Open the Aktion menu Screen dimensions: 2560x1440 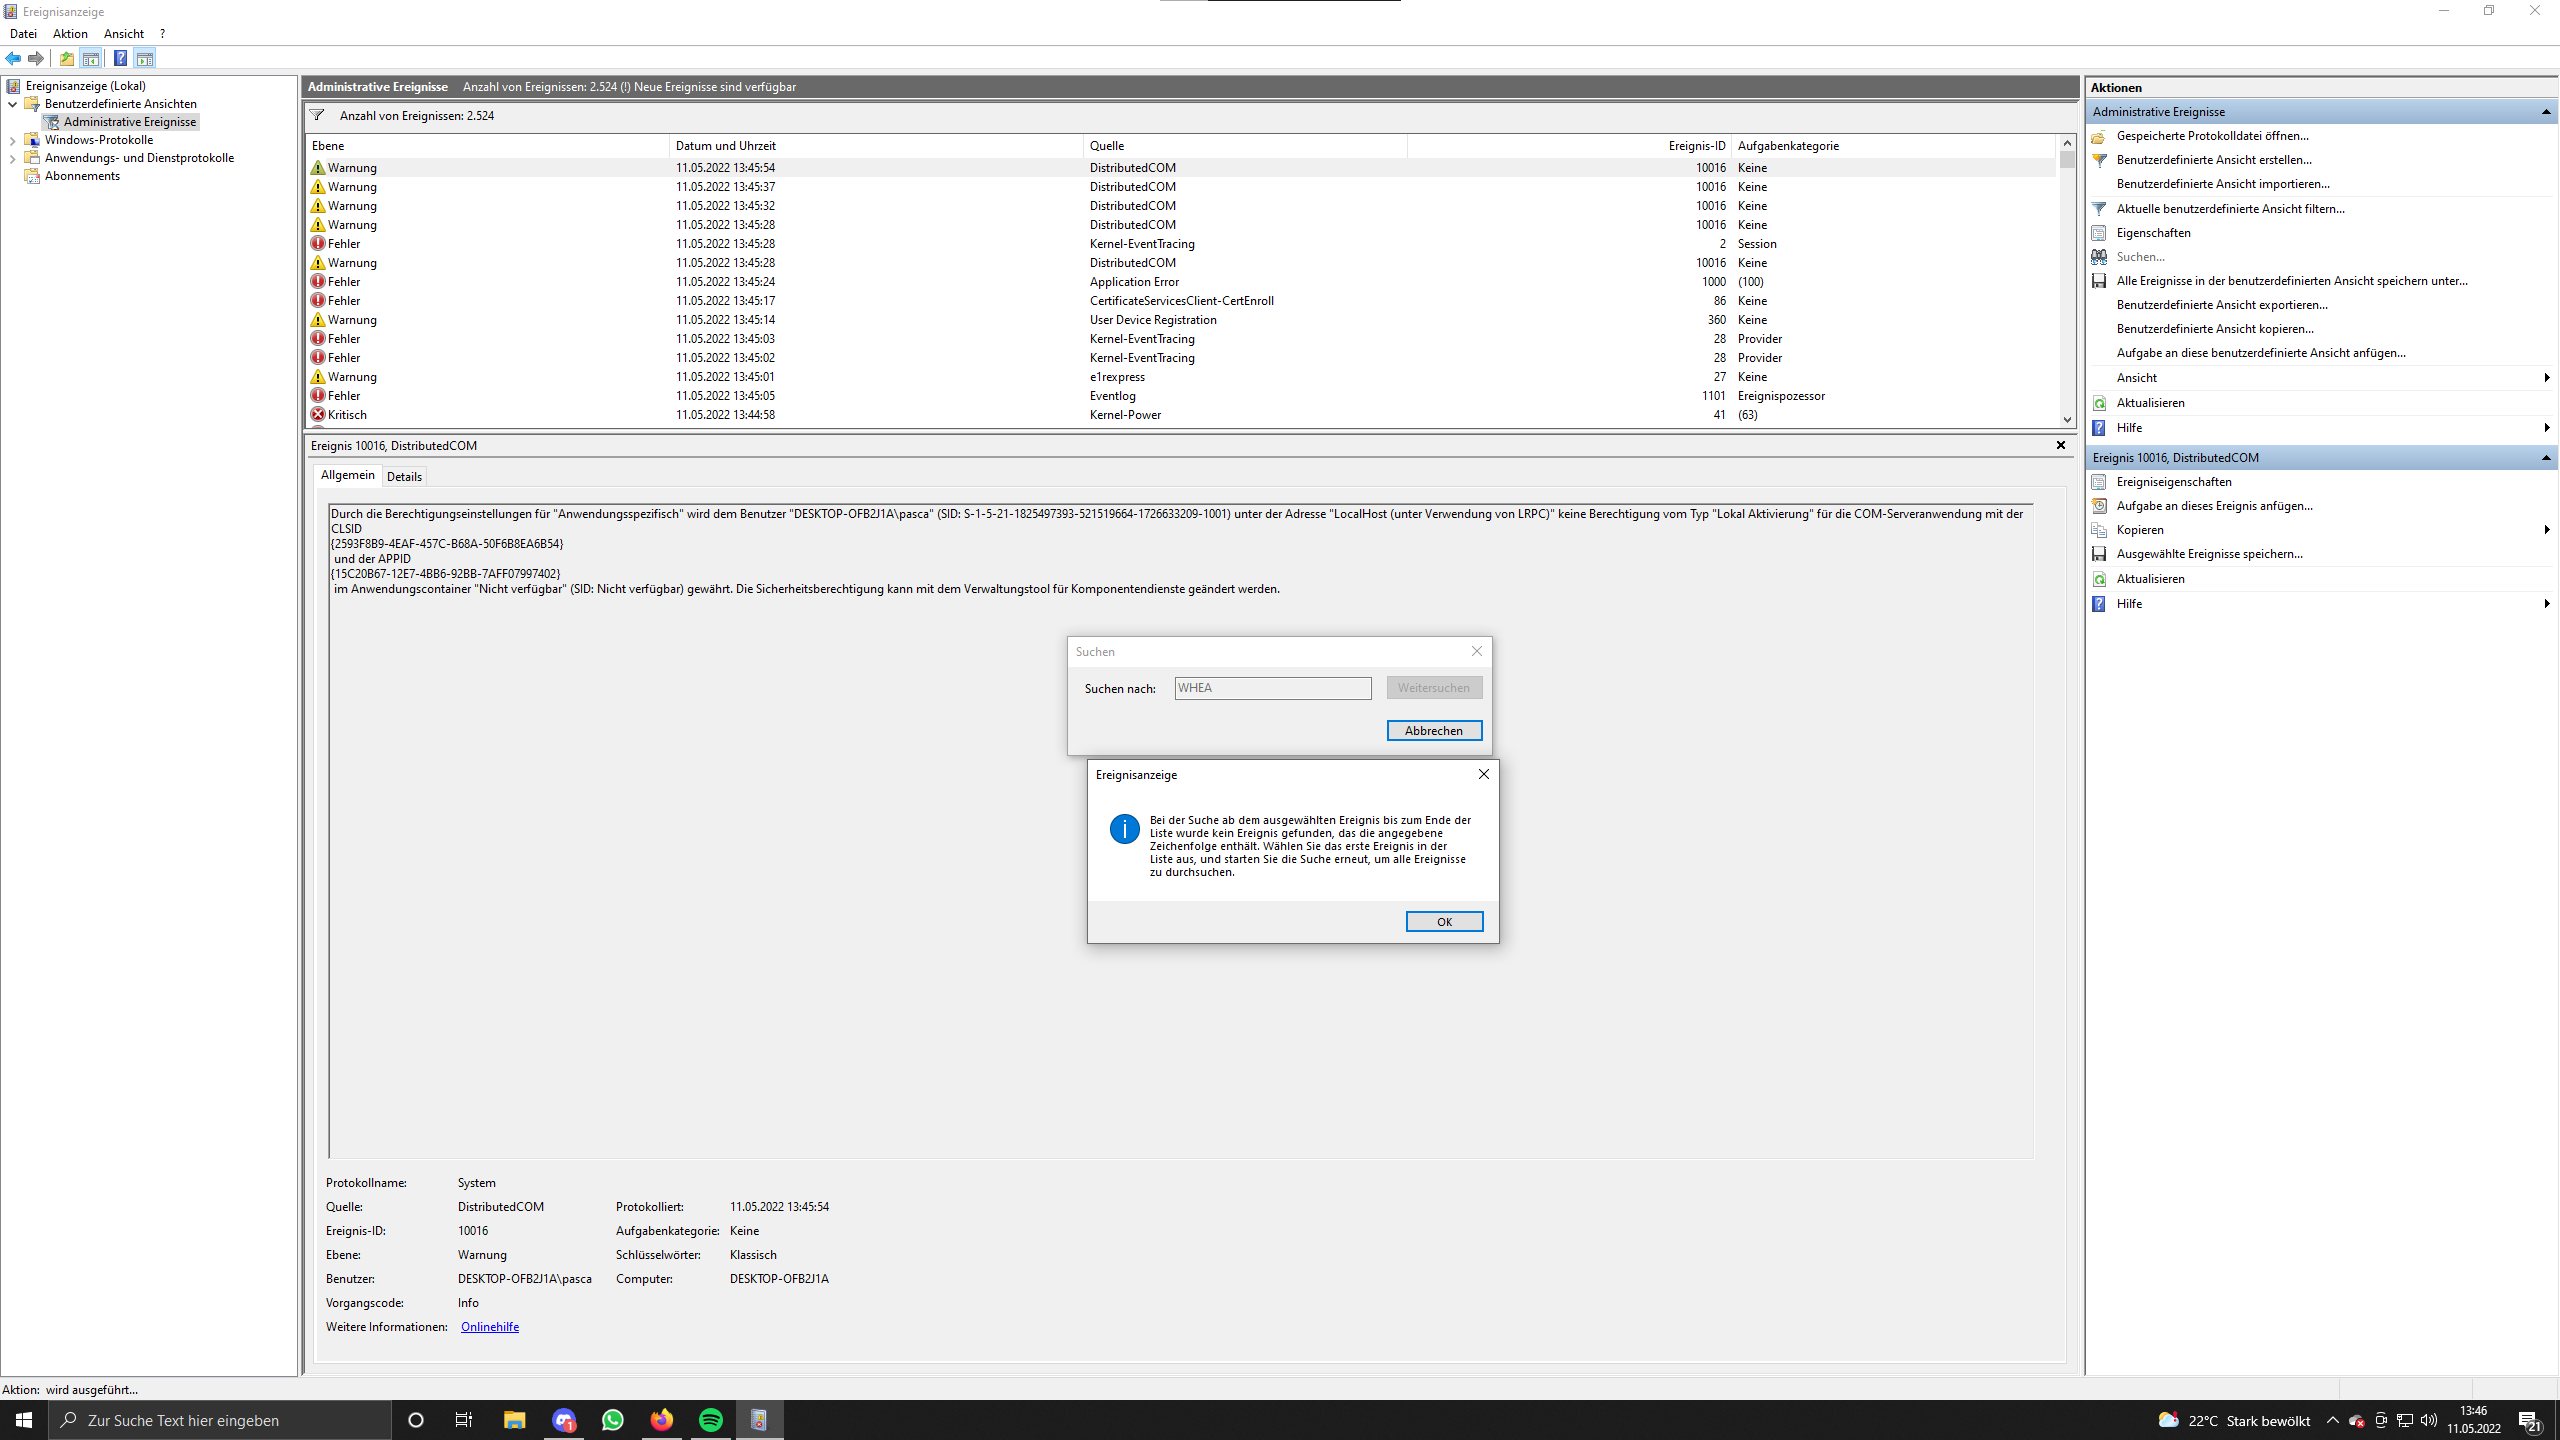(70, 34)
